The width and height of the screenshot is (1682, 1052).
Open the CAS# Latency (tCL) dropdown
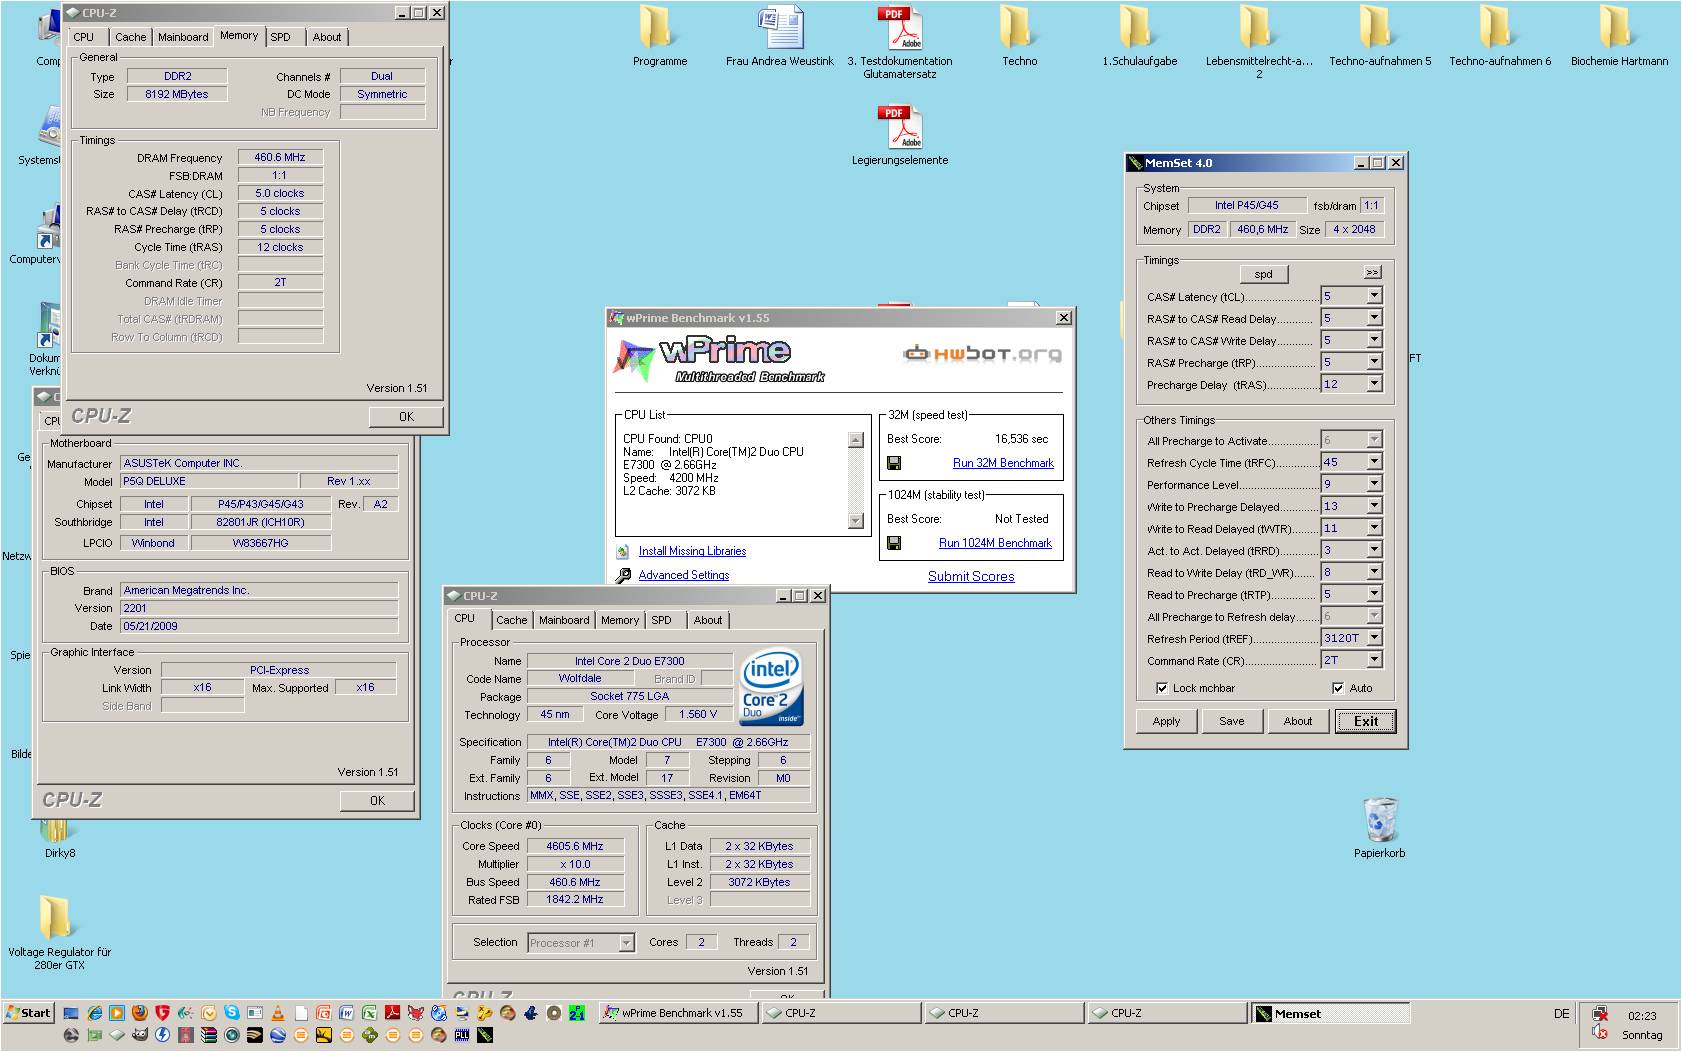coord(1374,296)
